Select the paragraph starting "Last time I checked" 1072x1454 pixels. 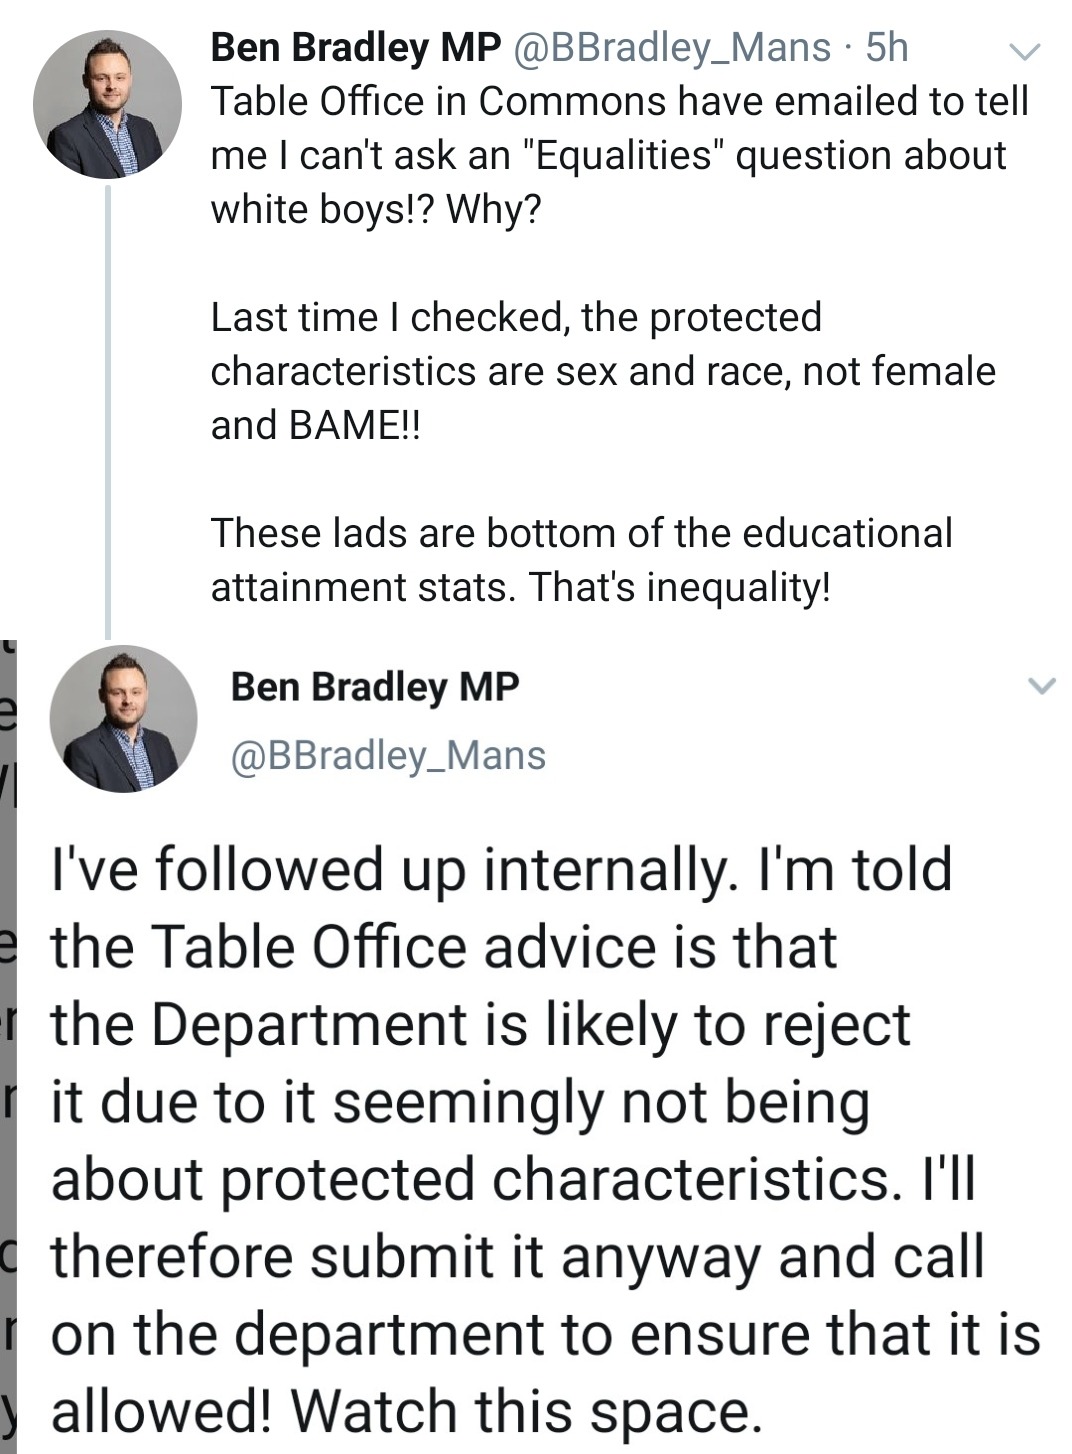[602, 371]
